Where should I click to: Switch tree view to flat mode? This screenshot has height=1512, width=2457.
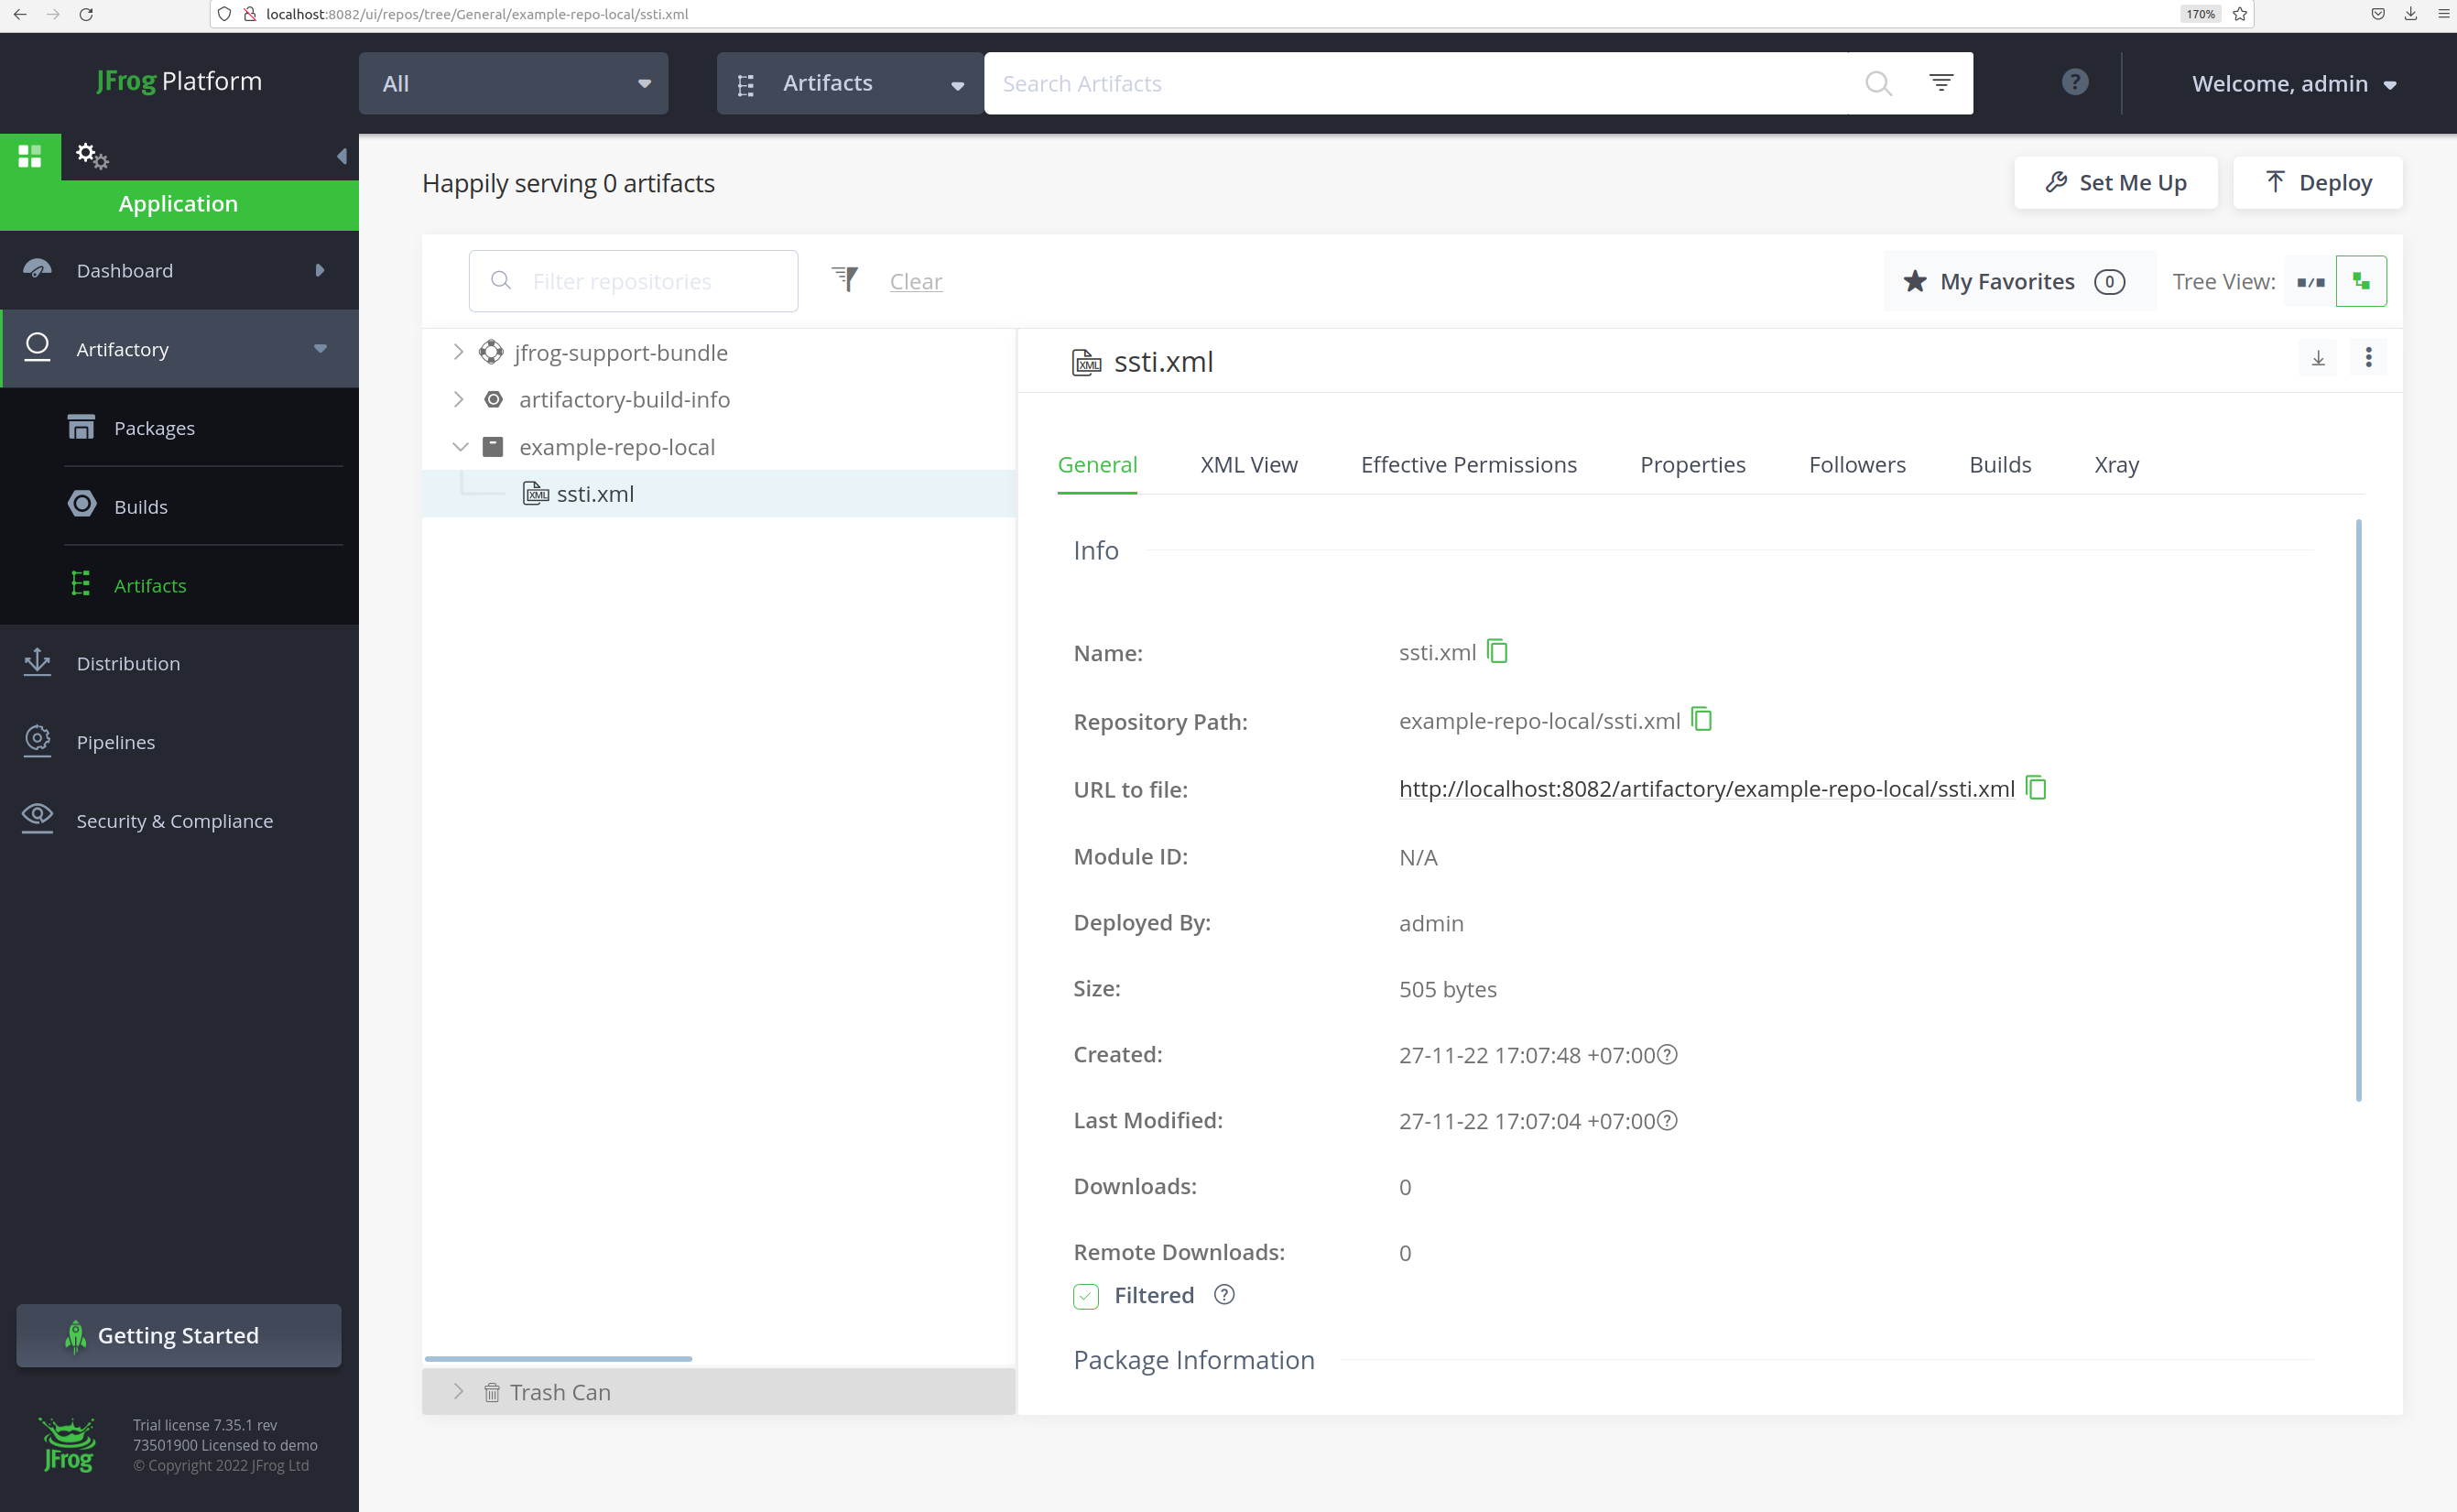pyautogui.click(x=2310, y=282)
